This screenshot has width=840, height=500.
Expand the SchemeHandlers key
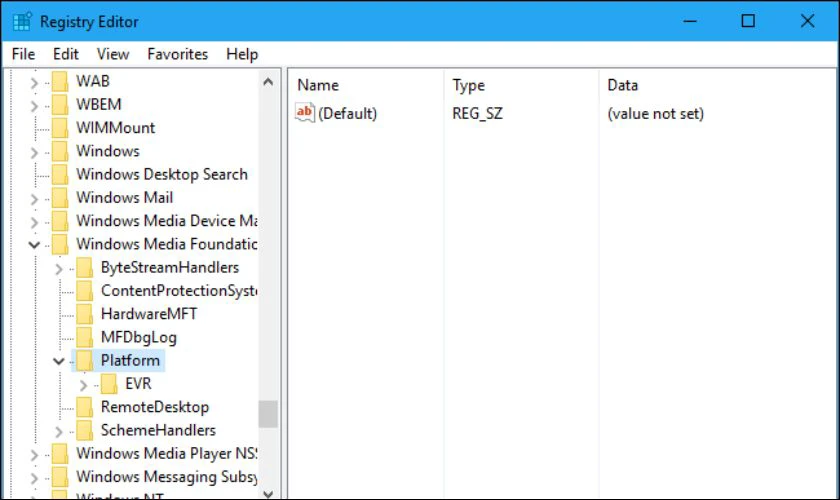click(59, 431)
